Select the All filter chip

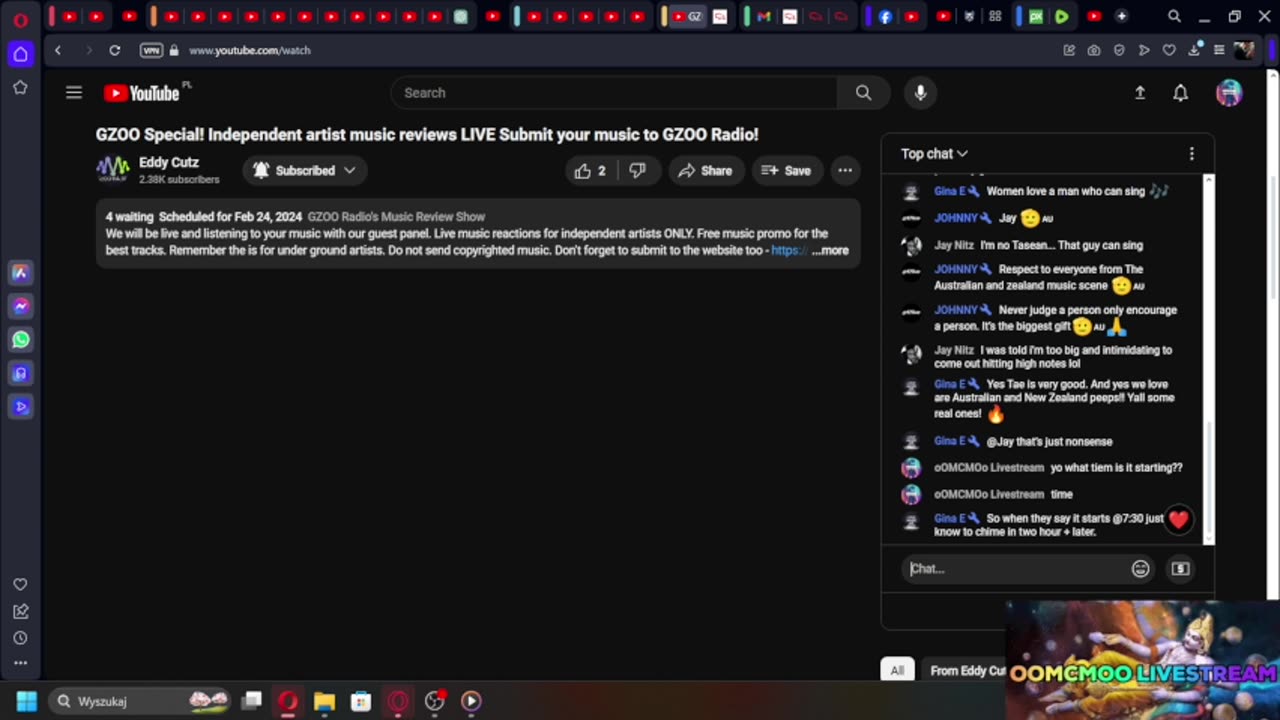pyautogui.click(x=897, y=671)
